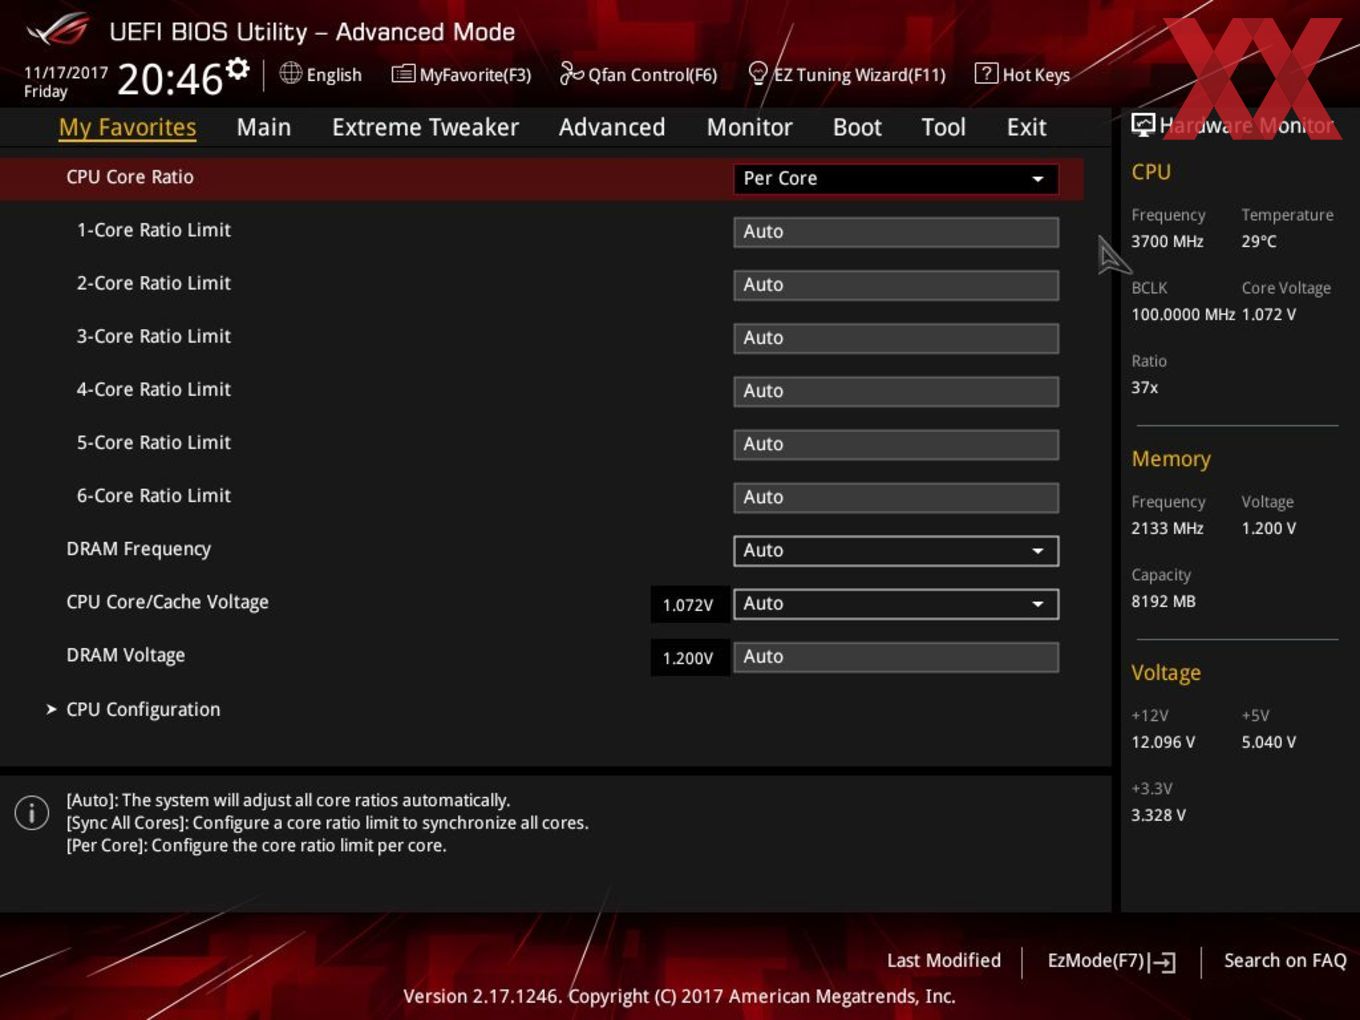Screen dimensions: 1360x1020
Task: Click 6-Core Ratio Limit field
Action: [895, 496]
